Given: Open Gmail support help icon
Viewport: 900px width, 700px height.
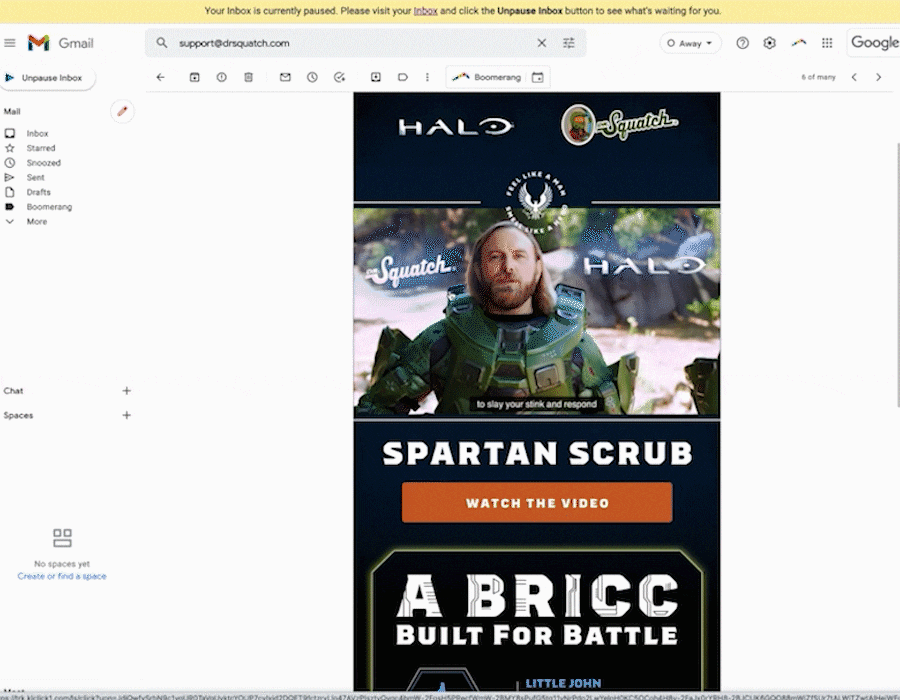Looking at the screenshot, I should pyautogui.click(x=742, y=43).
